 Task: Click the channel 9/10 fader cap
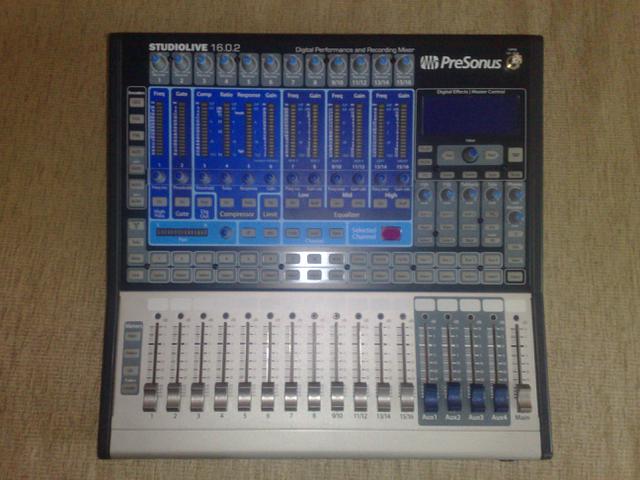(336, 394)
